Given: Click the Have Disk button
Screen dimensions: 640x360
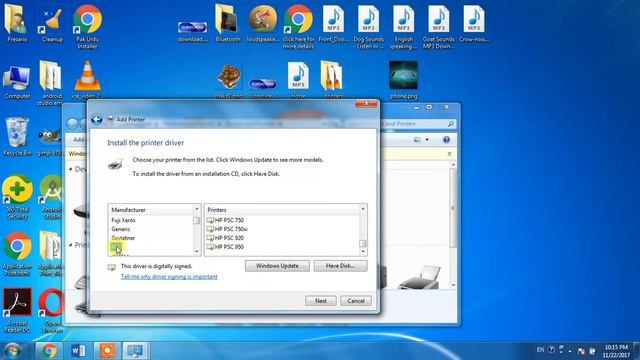Looking at the screenshot, I should (340, 266).
